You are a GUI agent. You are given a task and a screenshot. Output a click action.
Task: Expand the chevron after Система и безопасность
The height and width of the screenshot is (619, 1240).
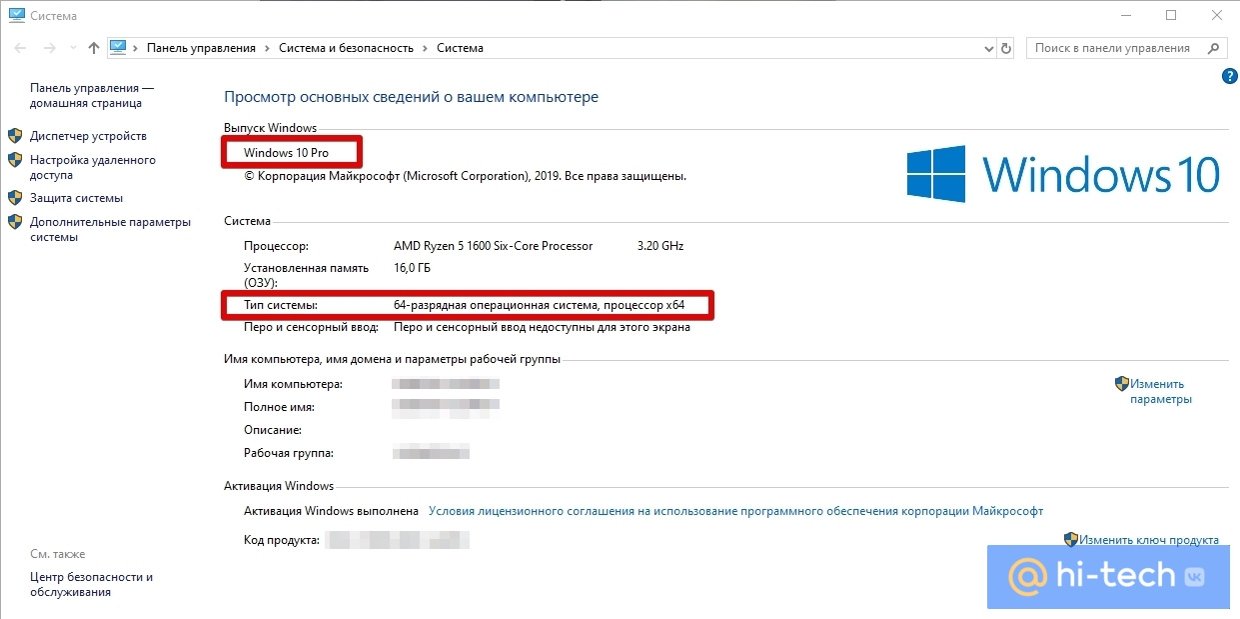coord(425,48)
